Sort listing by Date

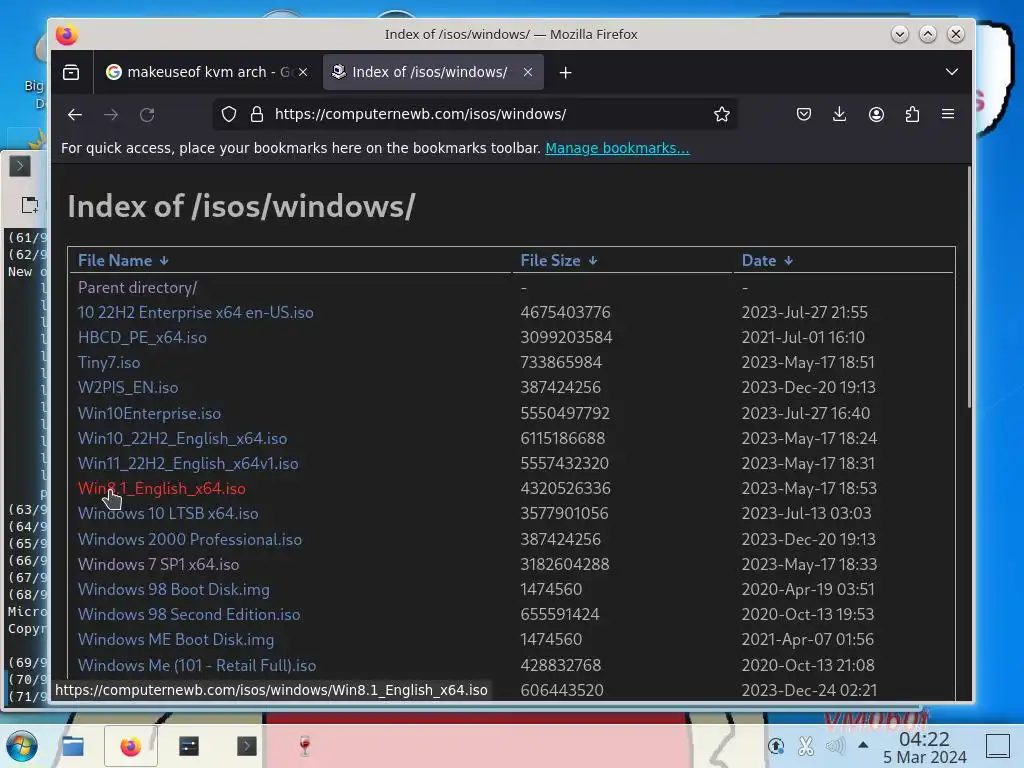767,261
